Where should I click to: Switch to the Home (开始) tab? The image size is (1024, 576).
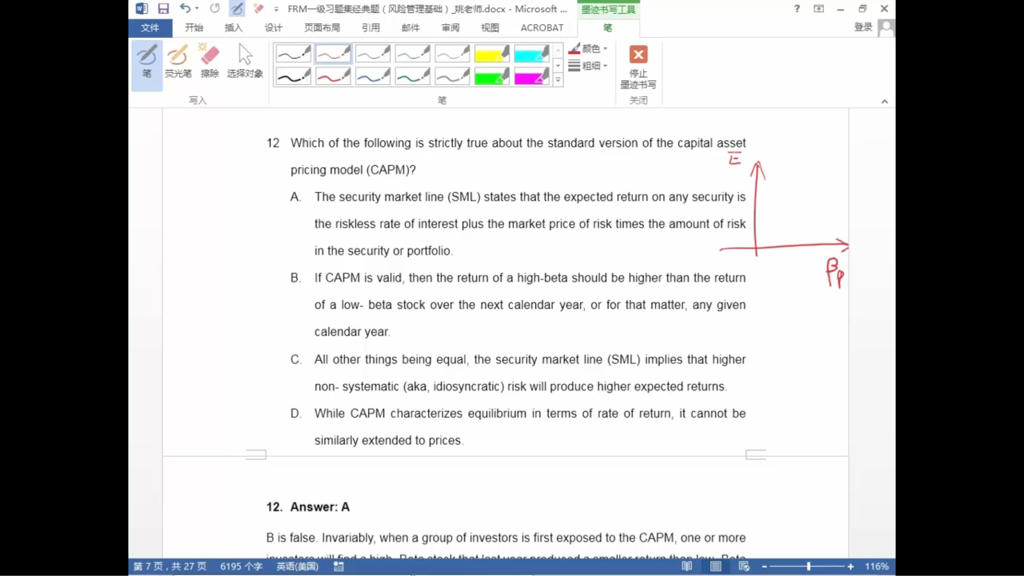click(194, 27)
